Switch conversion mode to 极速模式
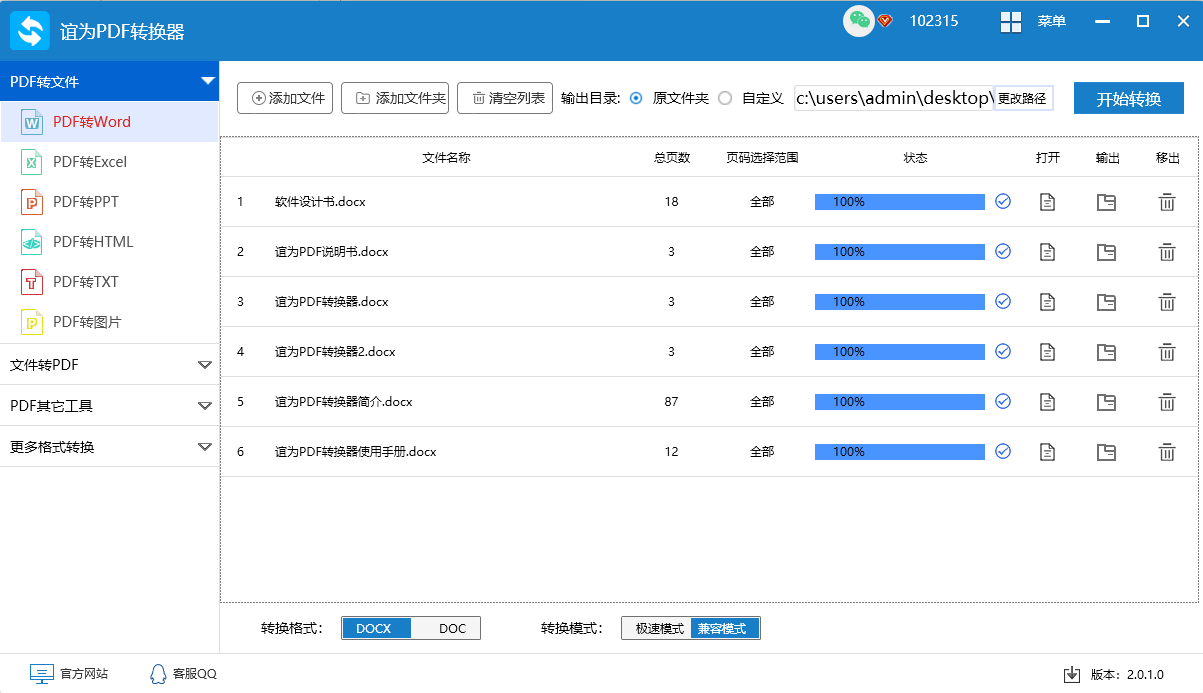The width and height of the screenshot is (1203, 693). [659, 628]
